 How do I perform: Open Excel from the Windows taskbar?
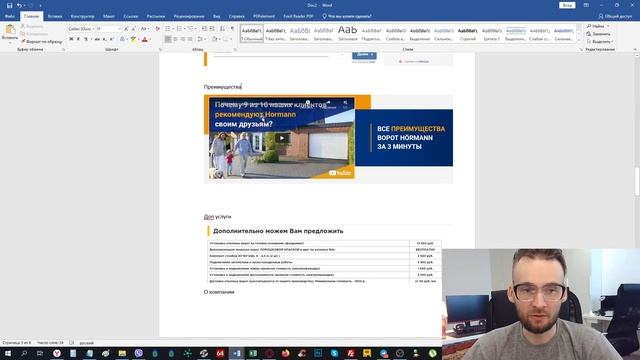coord(253,353)
